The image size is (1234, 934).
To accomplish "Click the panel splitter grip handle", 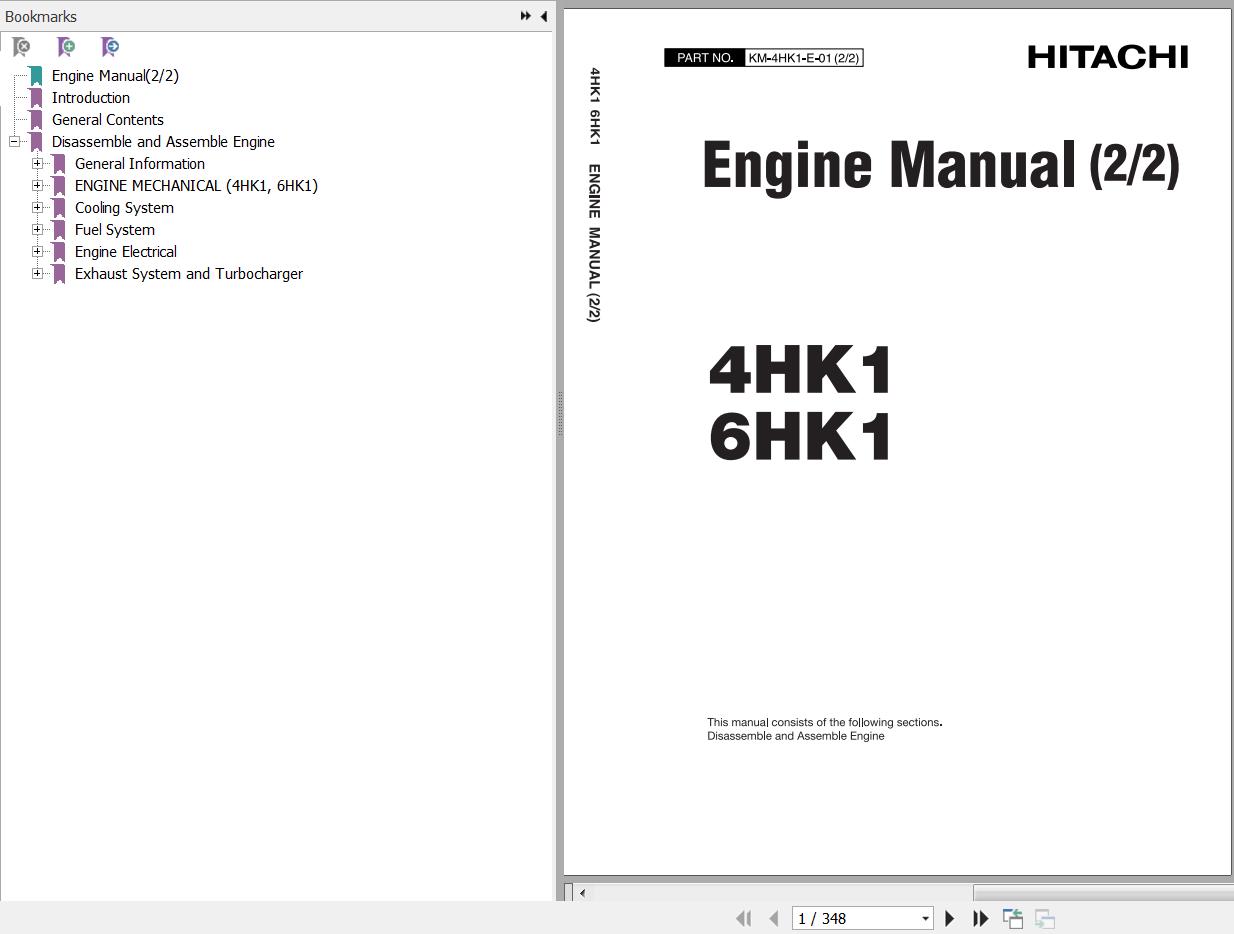I will [559, 413].
